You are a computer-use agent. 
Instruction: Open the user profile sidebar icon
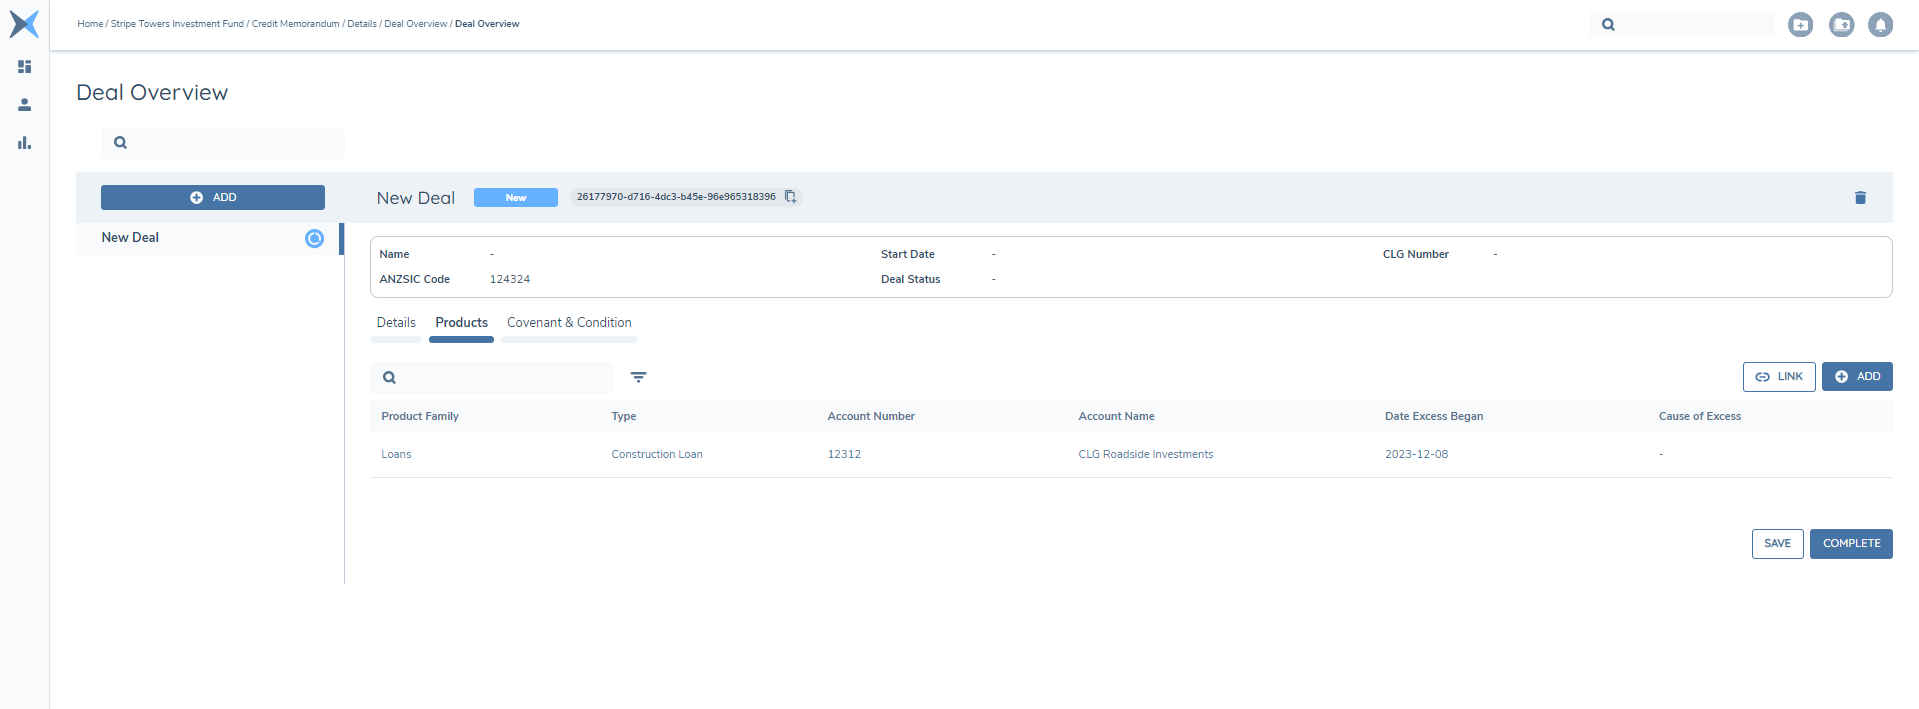[25, 105]
